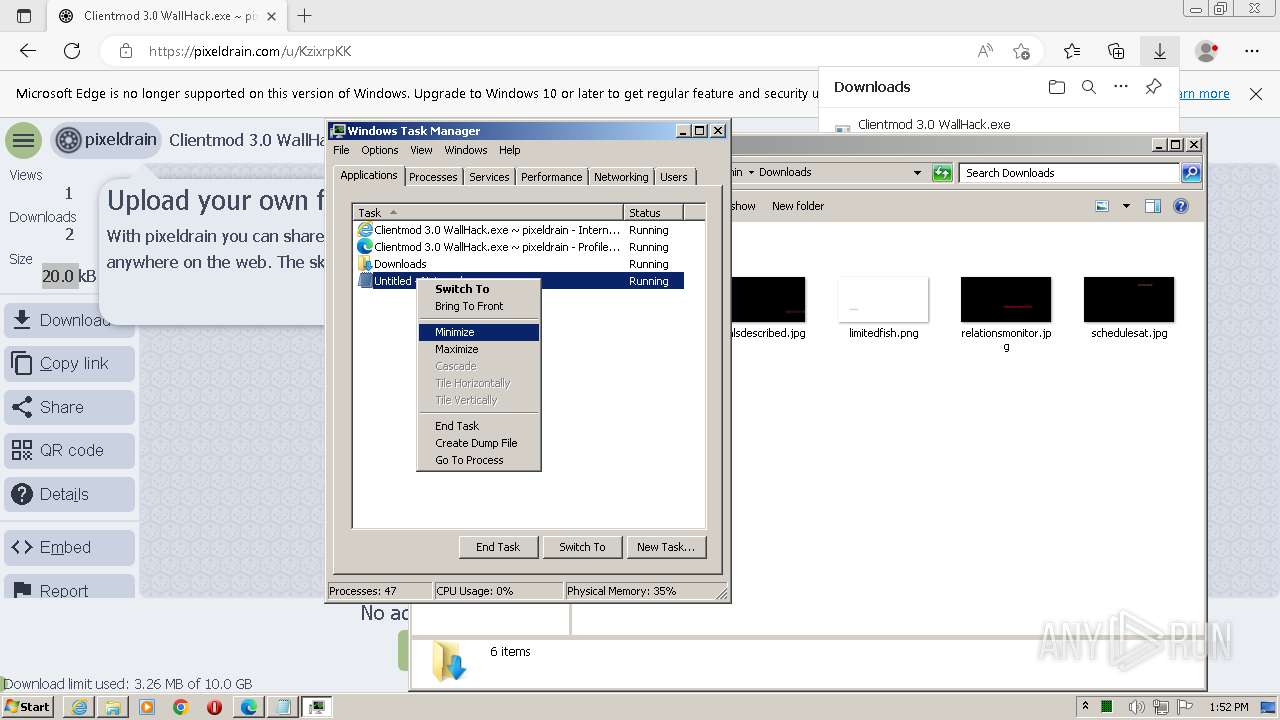This screenshot has width=1280, height=720.
Task: Open pixeldrain hamburger menu
Action: coord(24,140)
